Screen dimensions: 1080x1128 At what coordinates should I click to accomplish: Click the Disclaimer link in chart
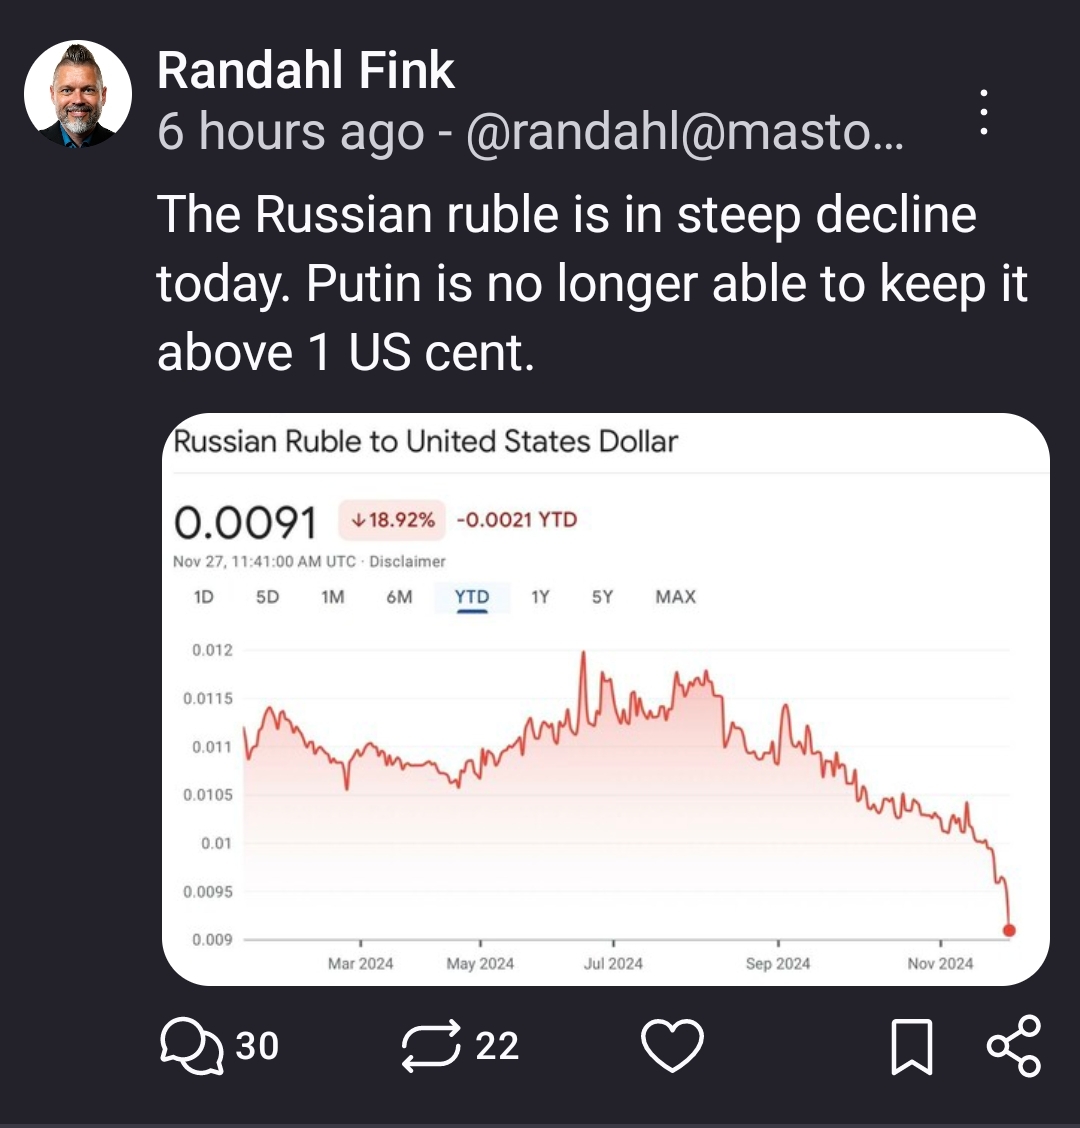click(x=407, y=562)
